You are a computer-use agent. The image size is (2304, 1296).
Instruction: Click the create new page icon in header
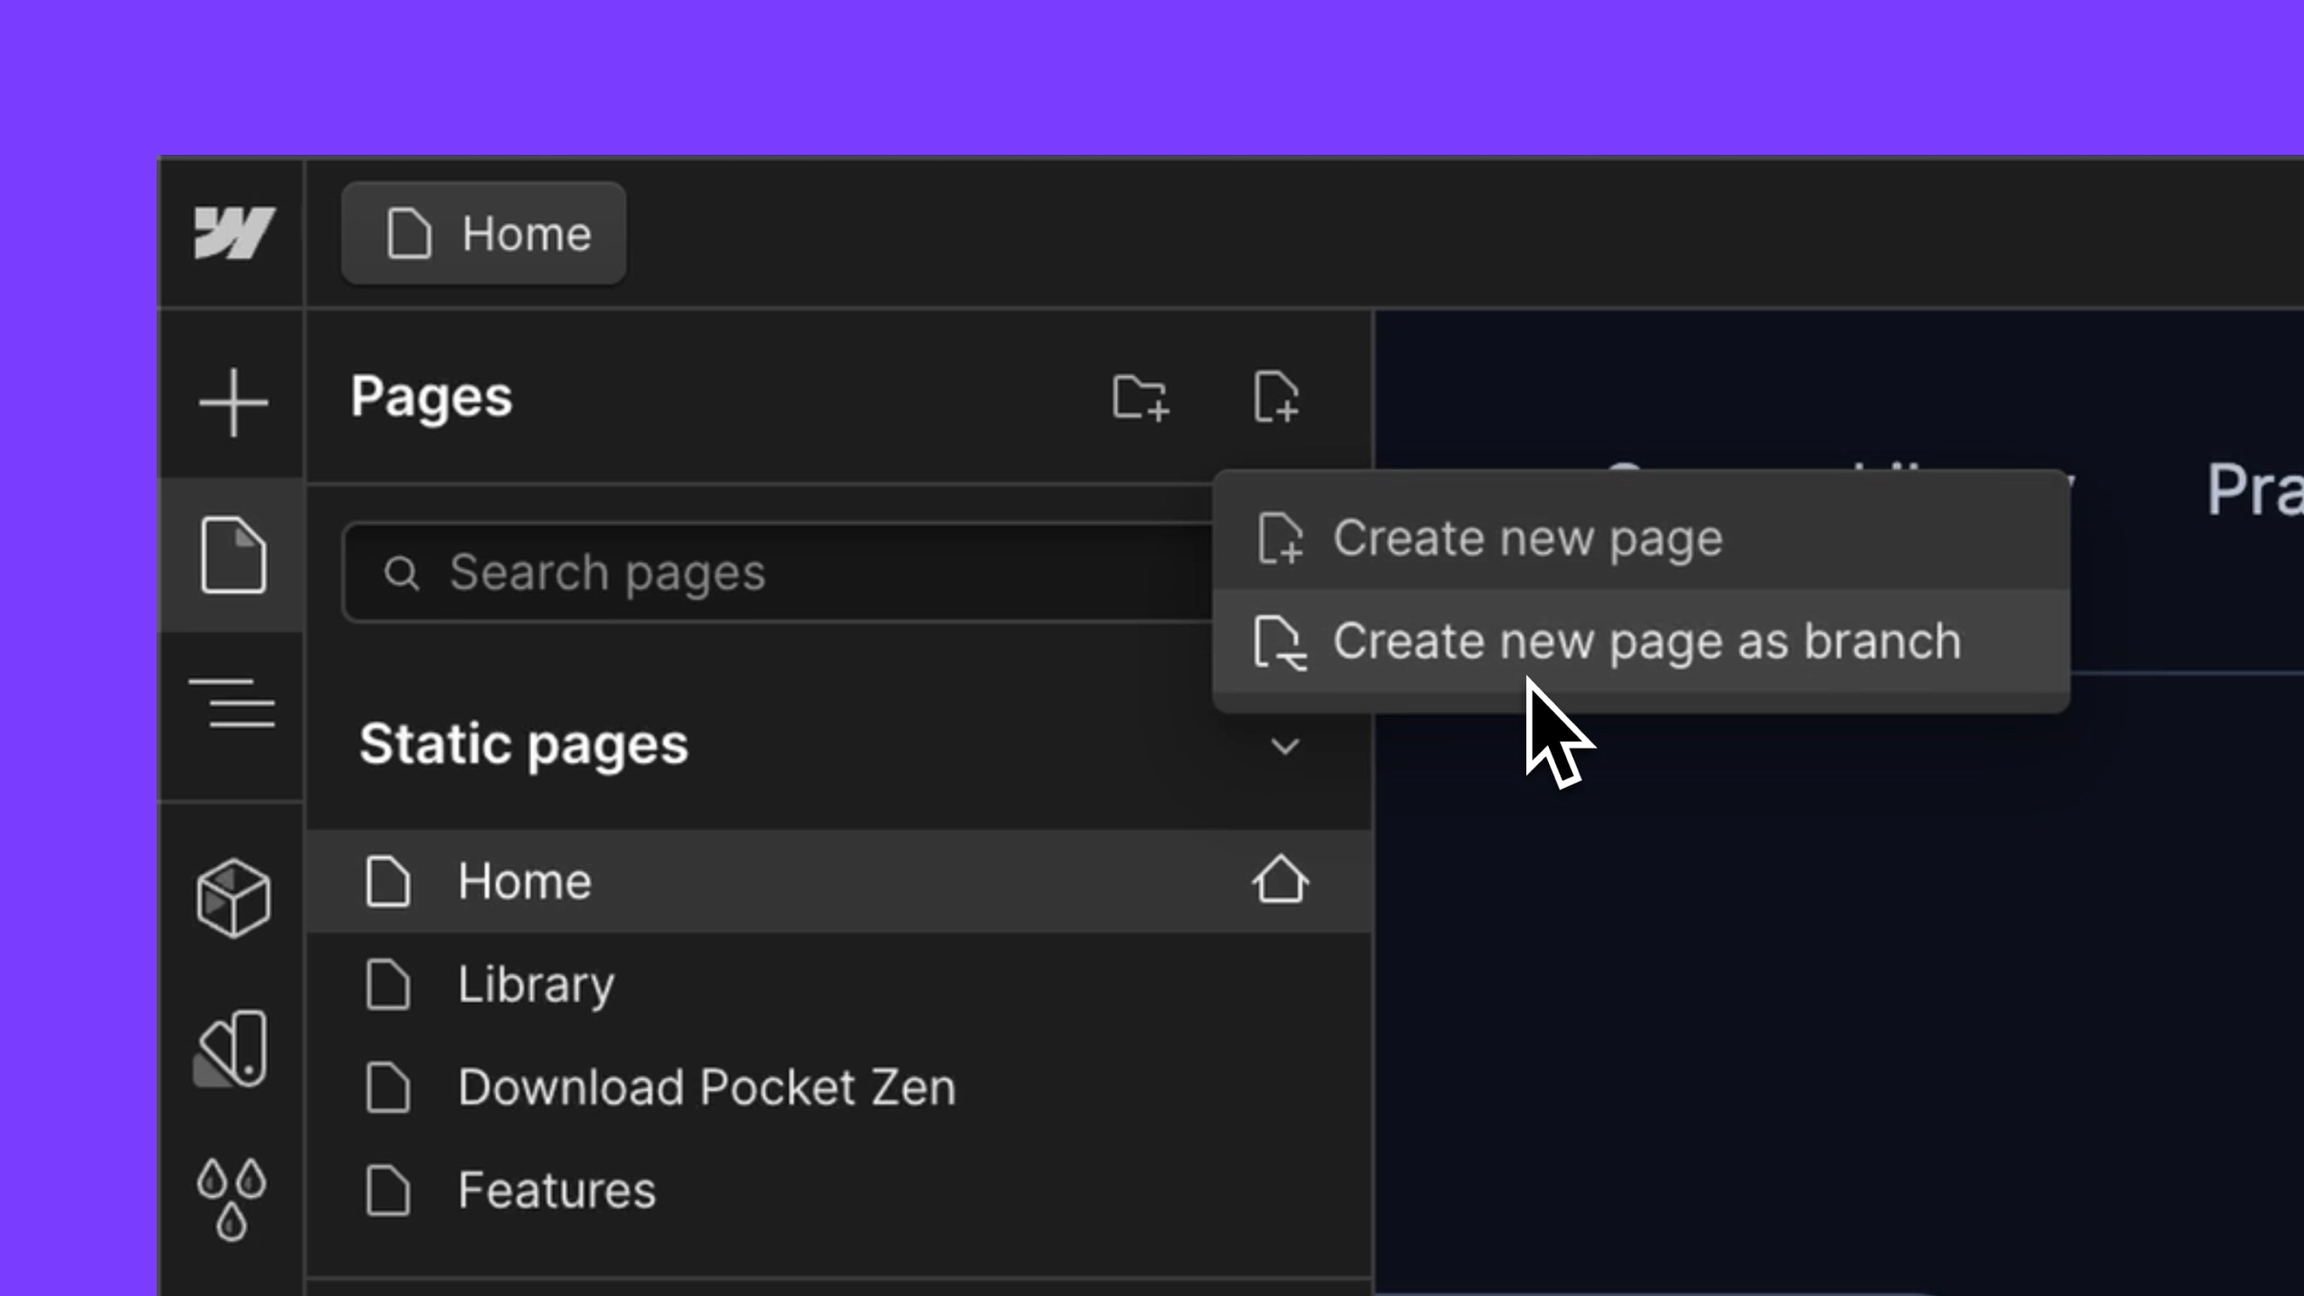pos(1276,397)
